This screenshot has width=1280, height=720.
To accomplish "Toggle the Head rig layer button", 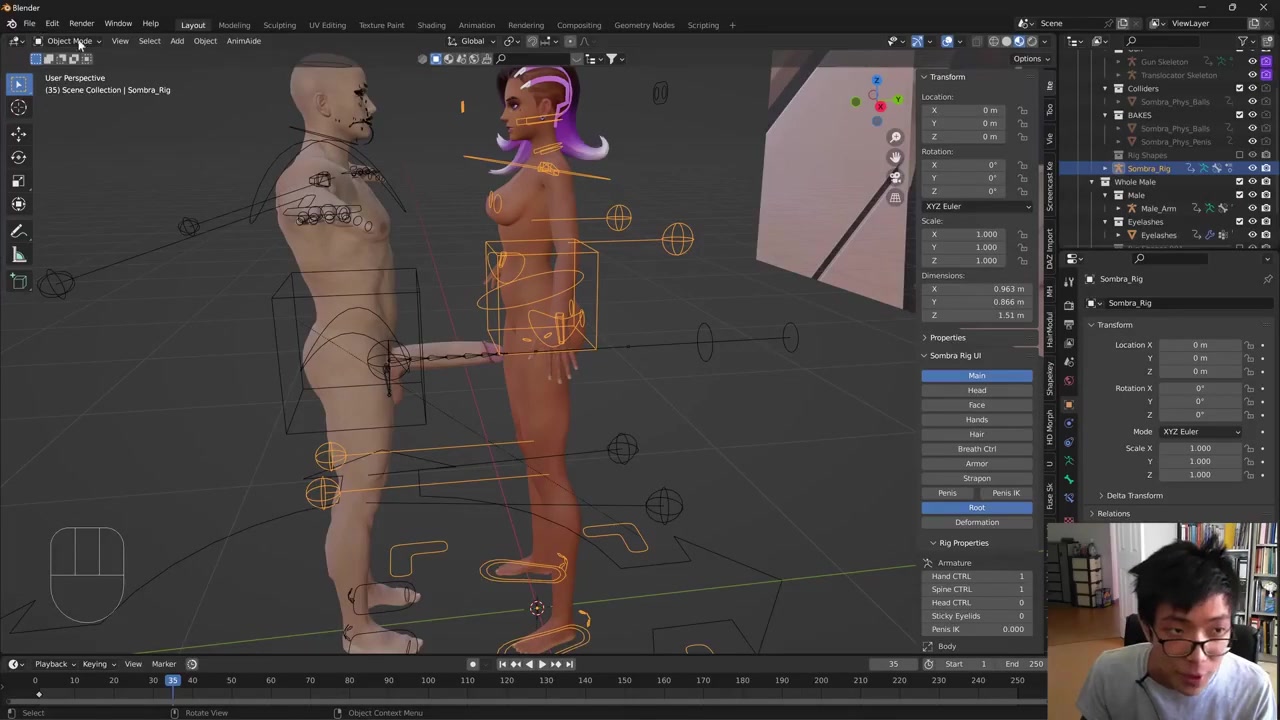I will [x=976, y=390].
